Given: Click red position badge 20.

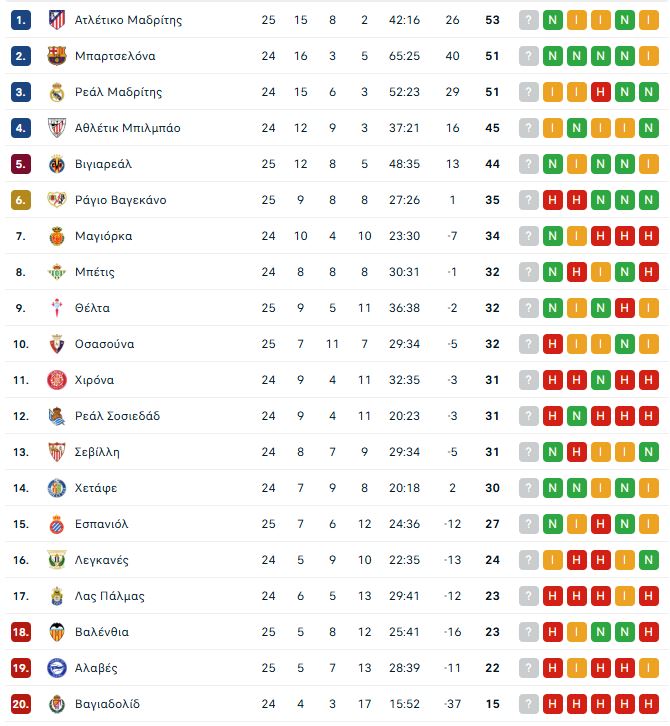Looking at the screenshot, I should (x=21, y=704).
